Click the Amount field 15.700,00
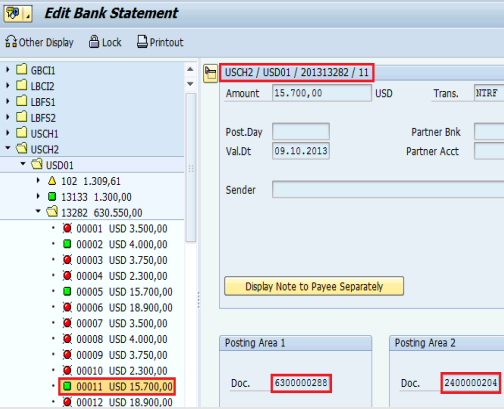Screen dimensions: 504x409 click(322, 93)
